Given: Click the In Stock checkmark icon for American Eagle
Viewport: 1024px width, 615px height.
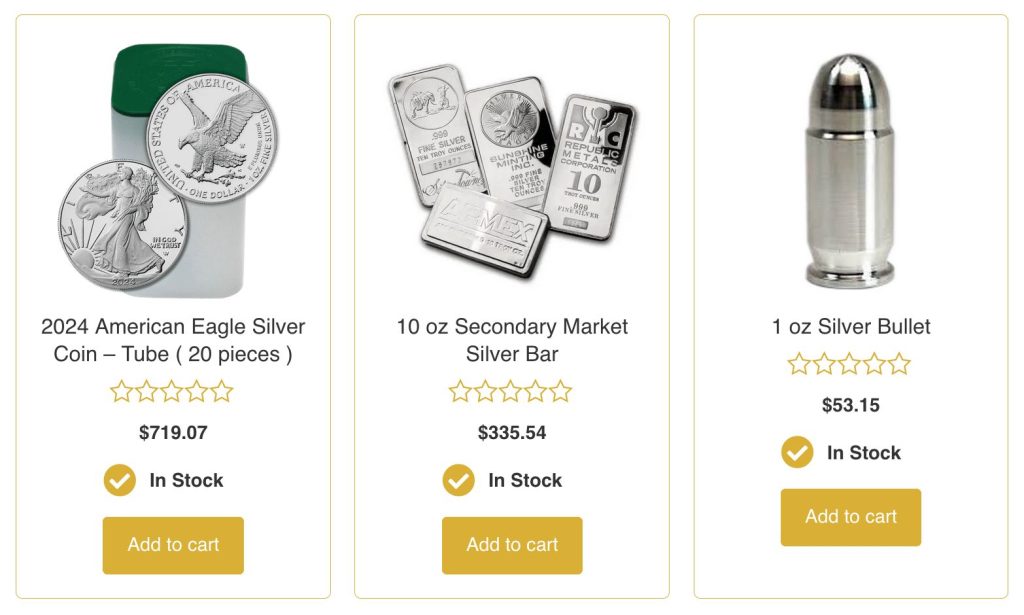Looking at the screenshot, I should (x=120, y=480).
